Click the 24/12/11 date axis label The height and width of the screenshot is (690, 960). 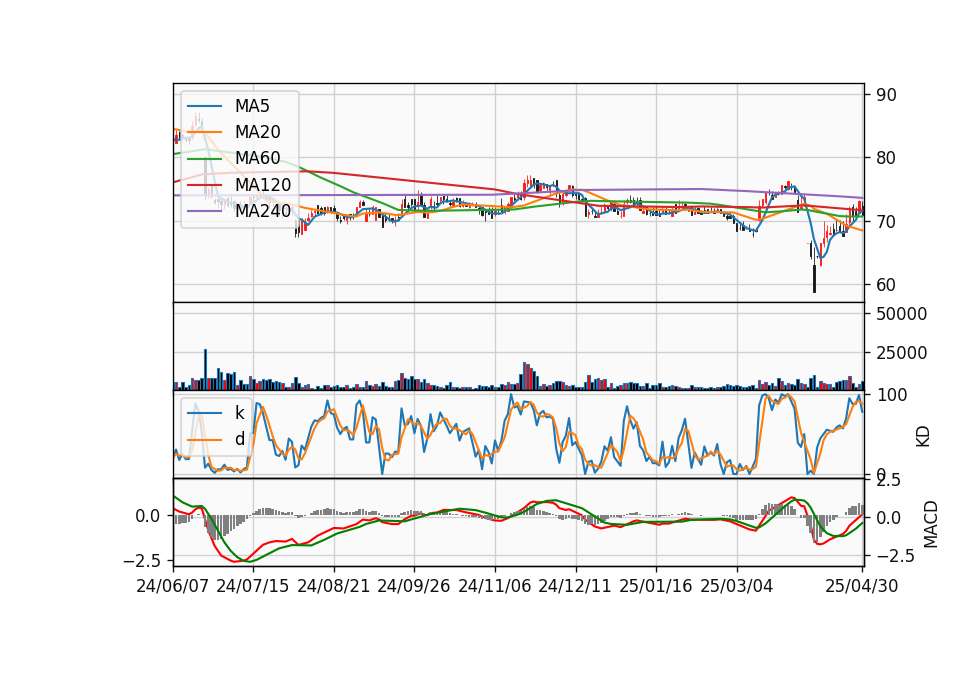click(x=575, y=586)
